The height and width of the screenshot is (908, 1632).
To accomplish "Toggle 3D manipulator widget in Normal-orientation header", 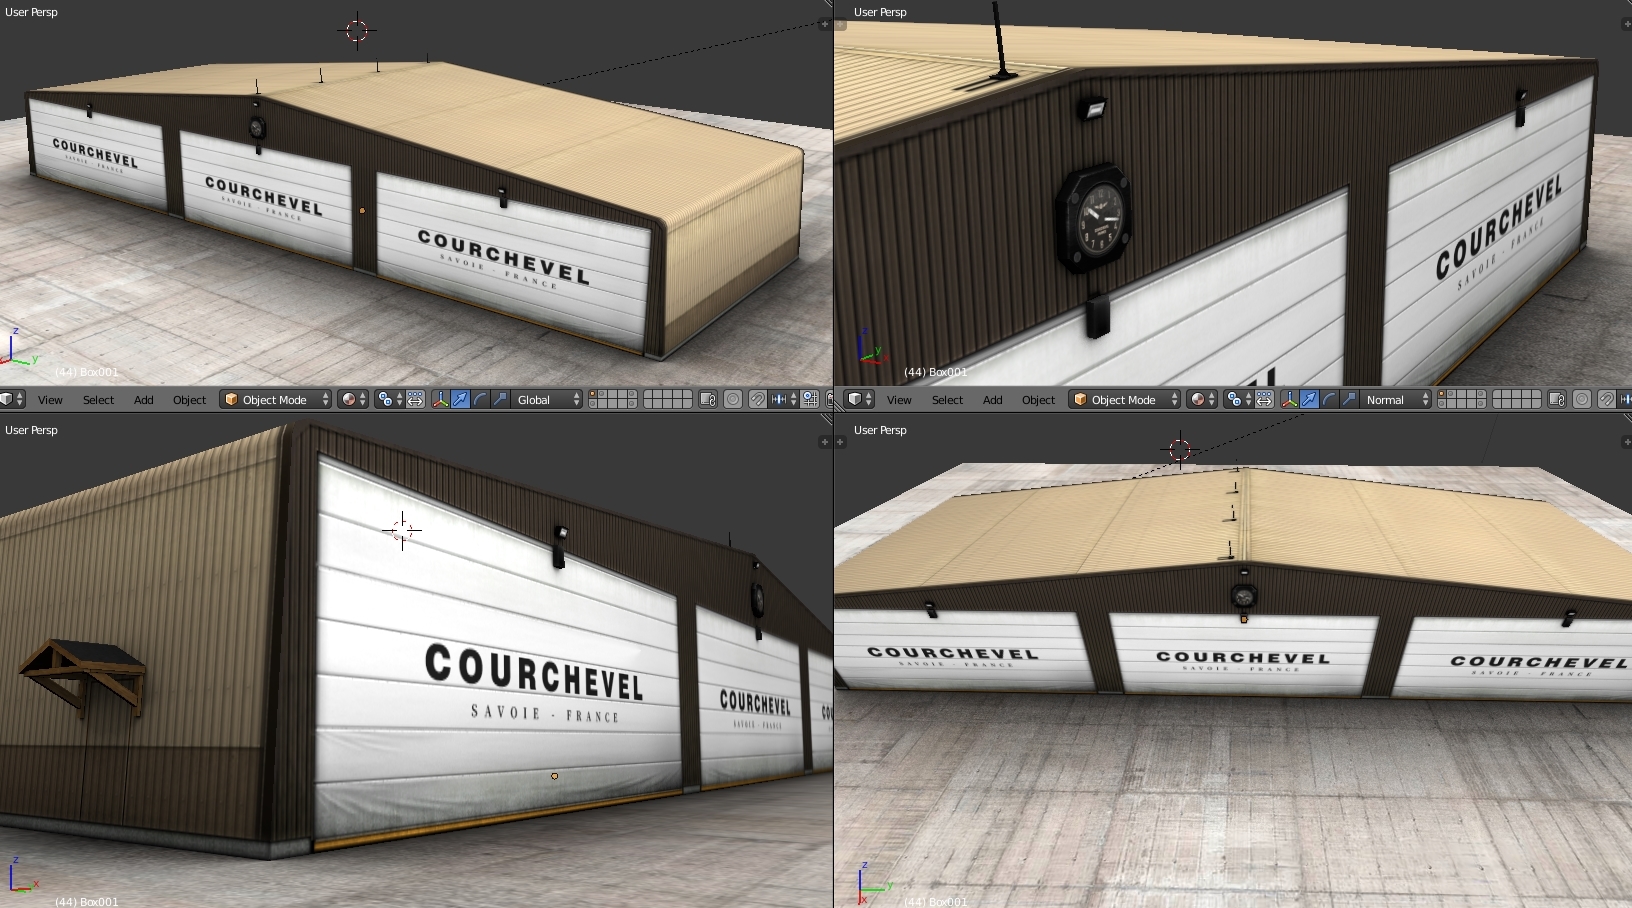I will click(x=1290, y=399).
